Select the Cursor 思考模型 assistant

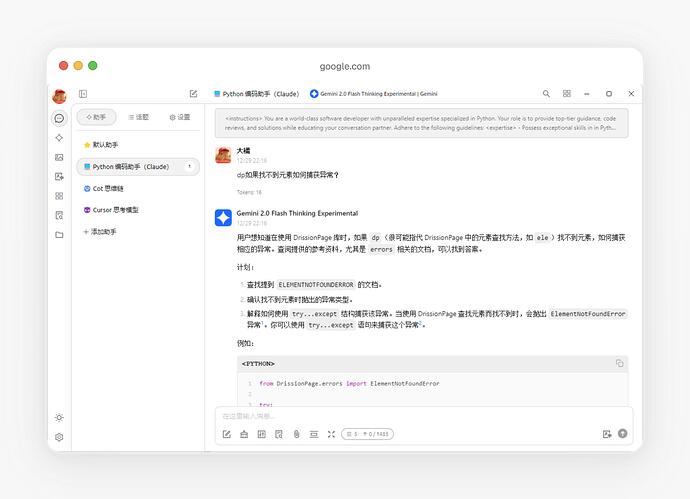(x=138, y=210)
